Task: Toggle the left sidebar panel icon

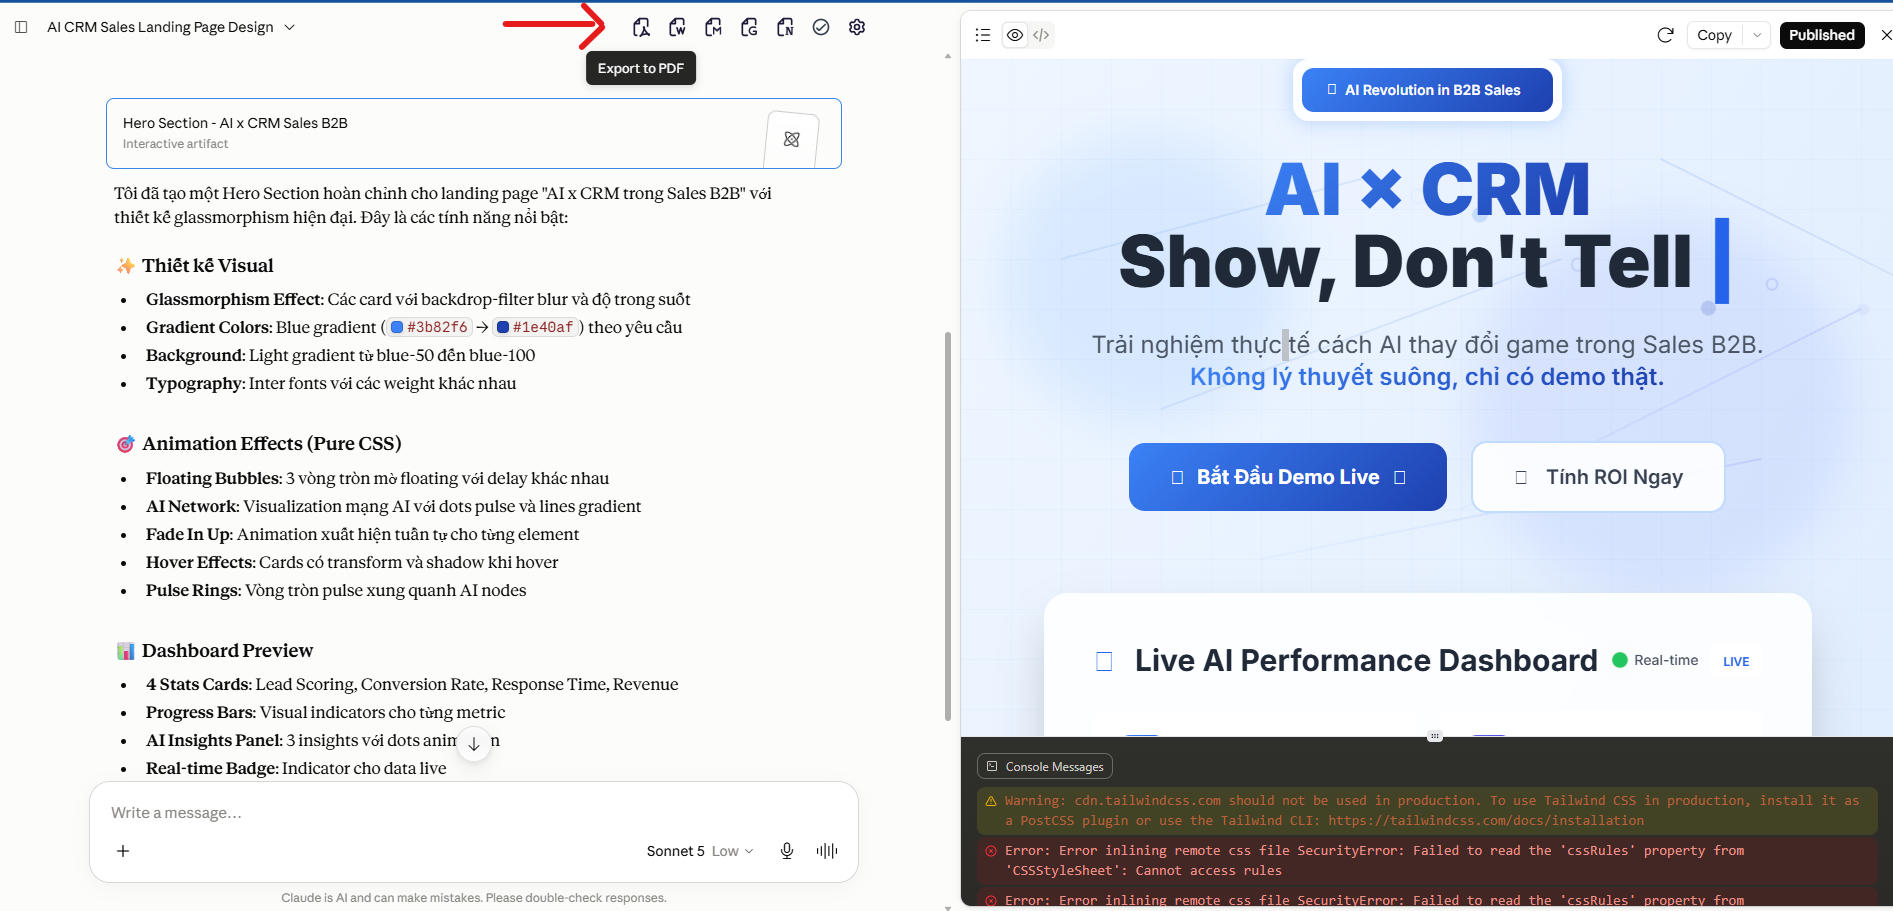Action: pyautogui.click(x=21, y=27)
